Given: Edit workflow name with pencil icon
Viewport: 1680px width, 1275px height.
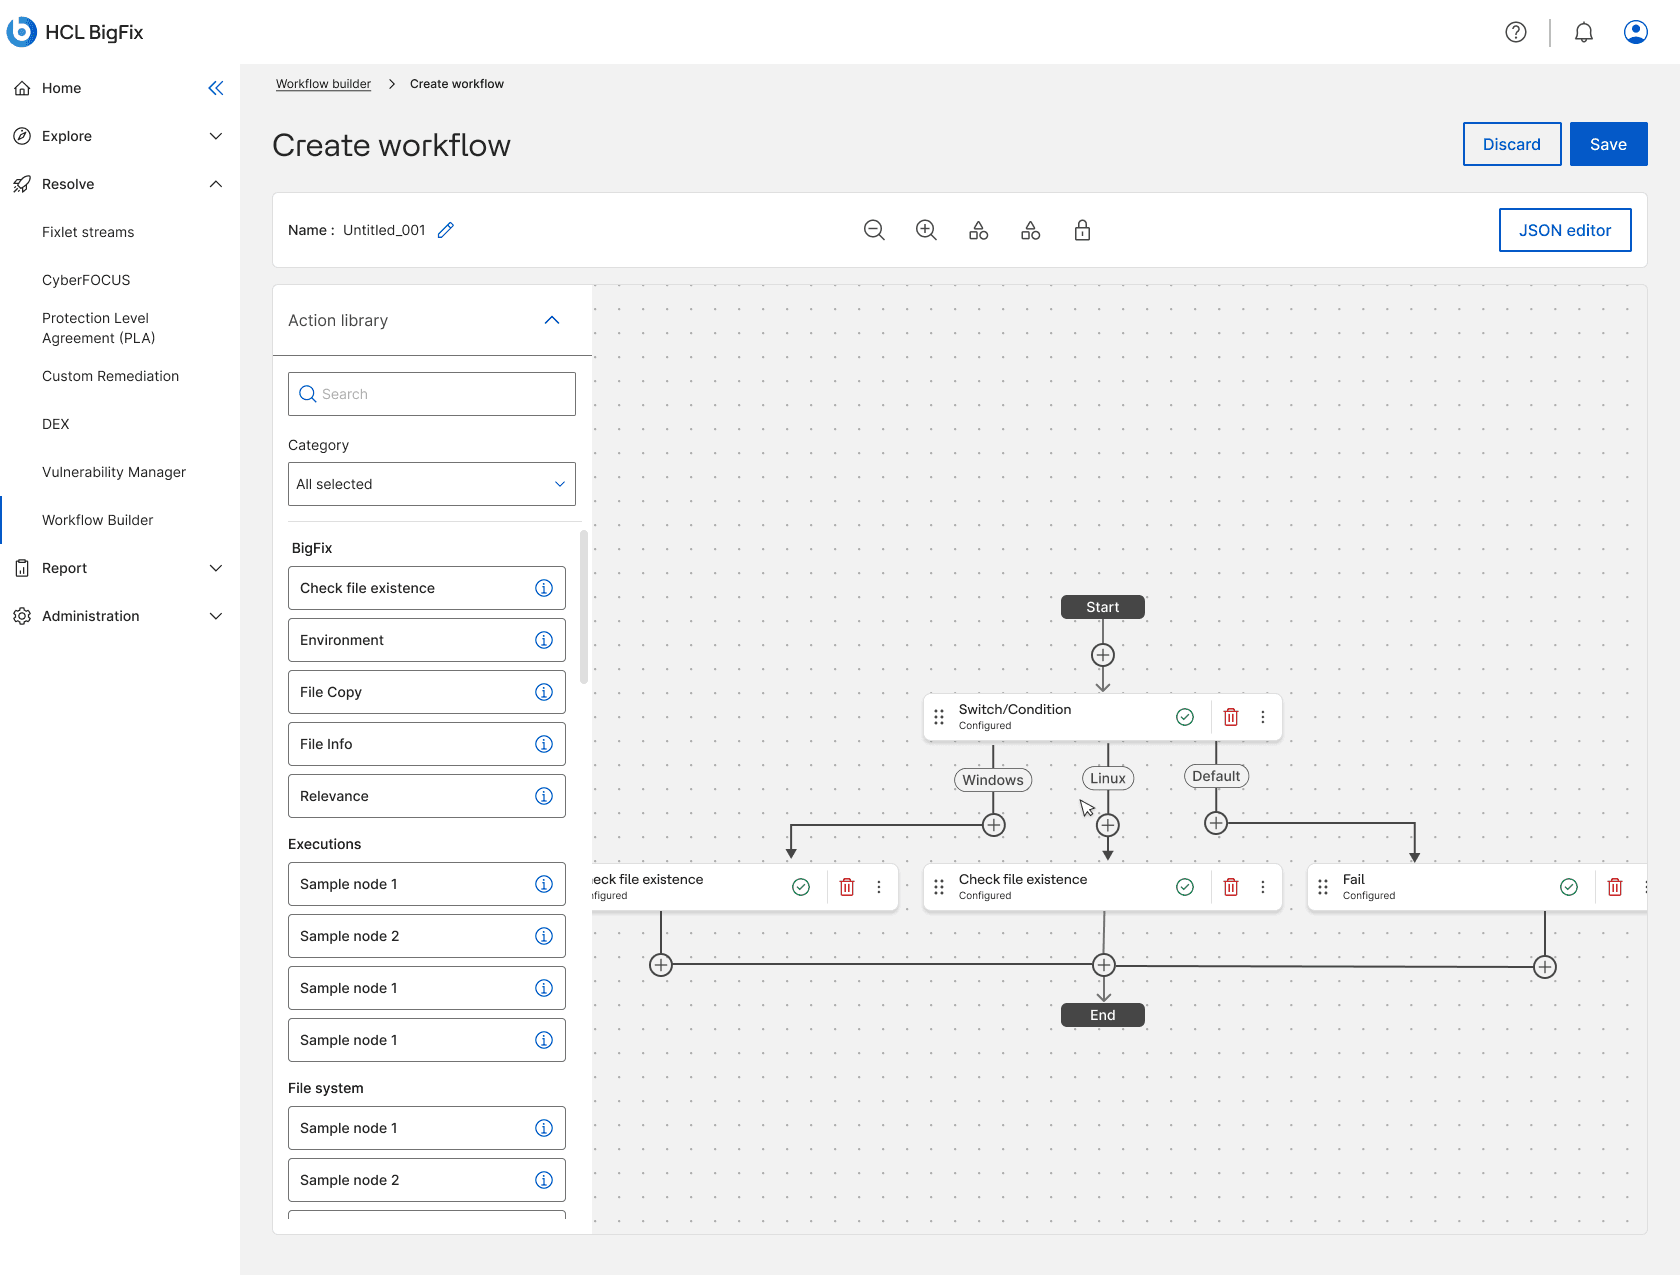Looking at the screenshot, I should tap(446, 230).
